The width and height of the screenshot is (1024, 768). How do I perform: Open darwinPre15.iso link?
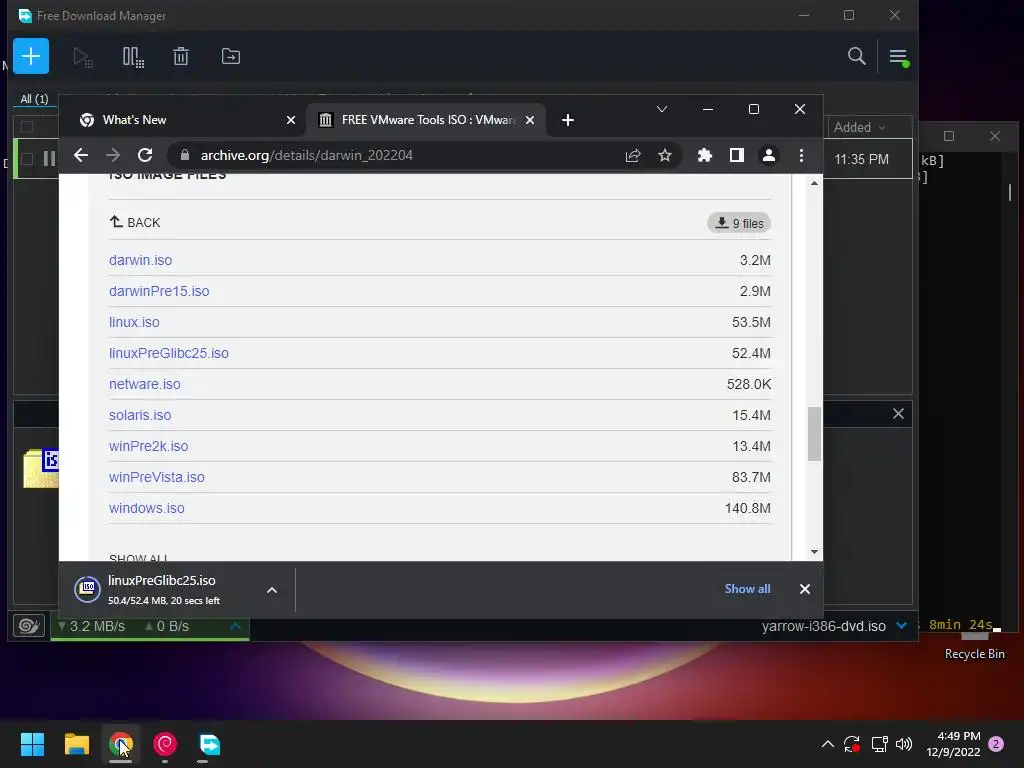coord(159,291)
